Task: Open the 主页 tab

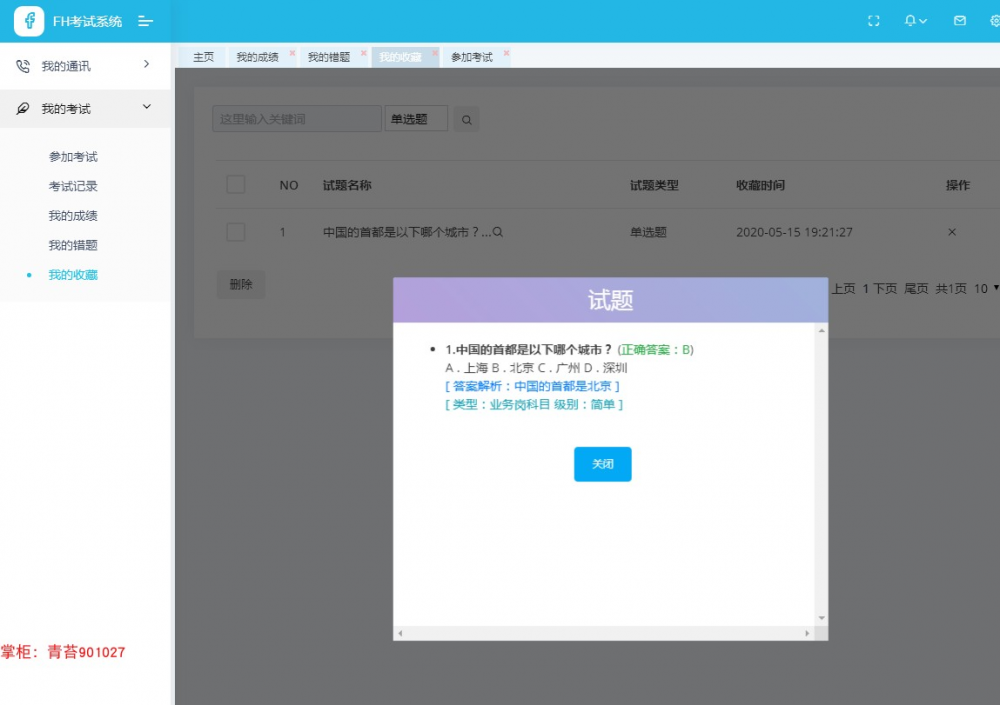Action: coord(203,57)
